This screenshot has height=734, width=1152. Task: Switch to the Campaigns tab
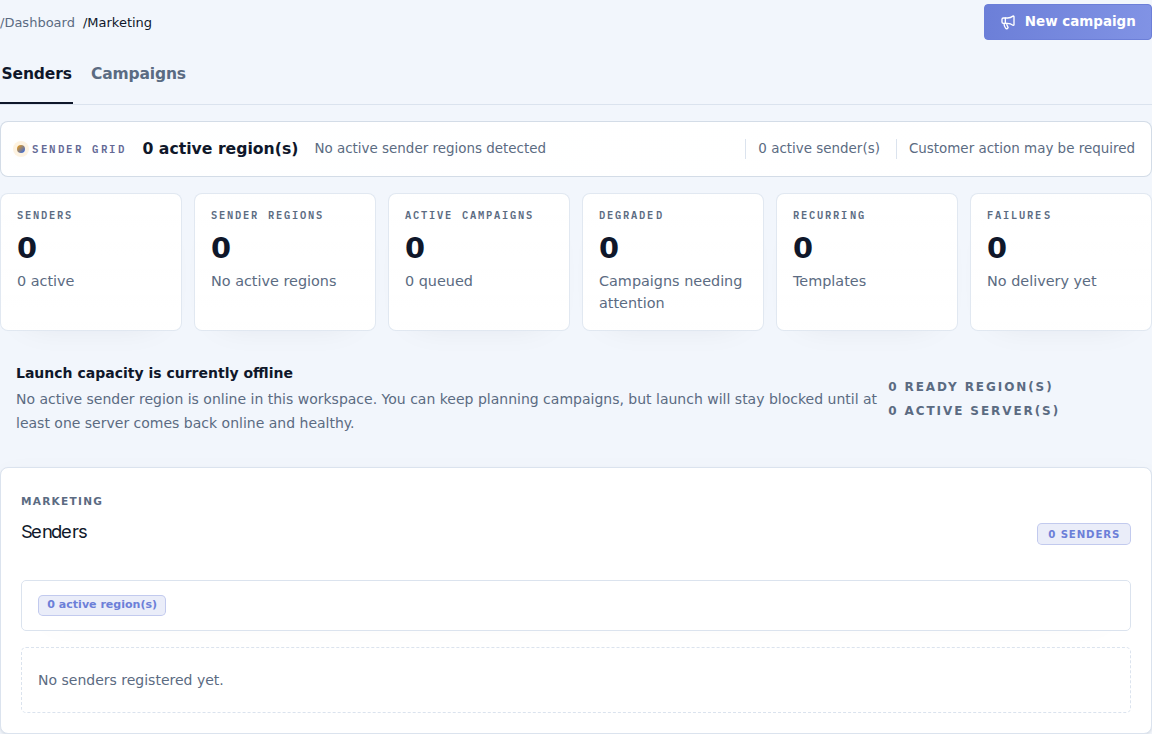pyautogui.click(x=138, y=73)
